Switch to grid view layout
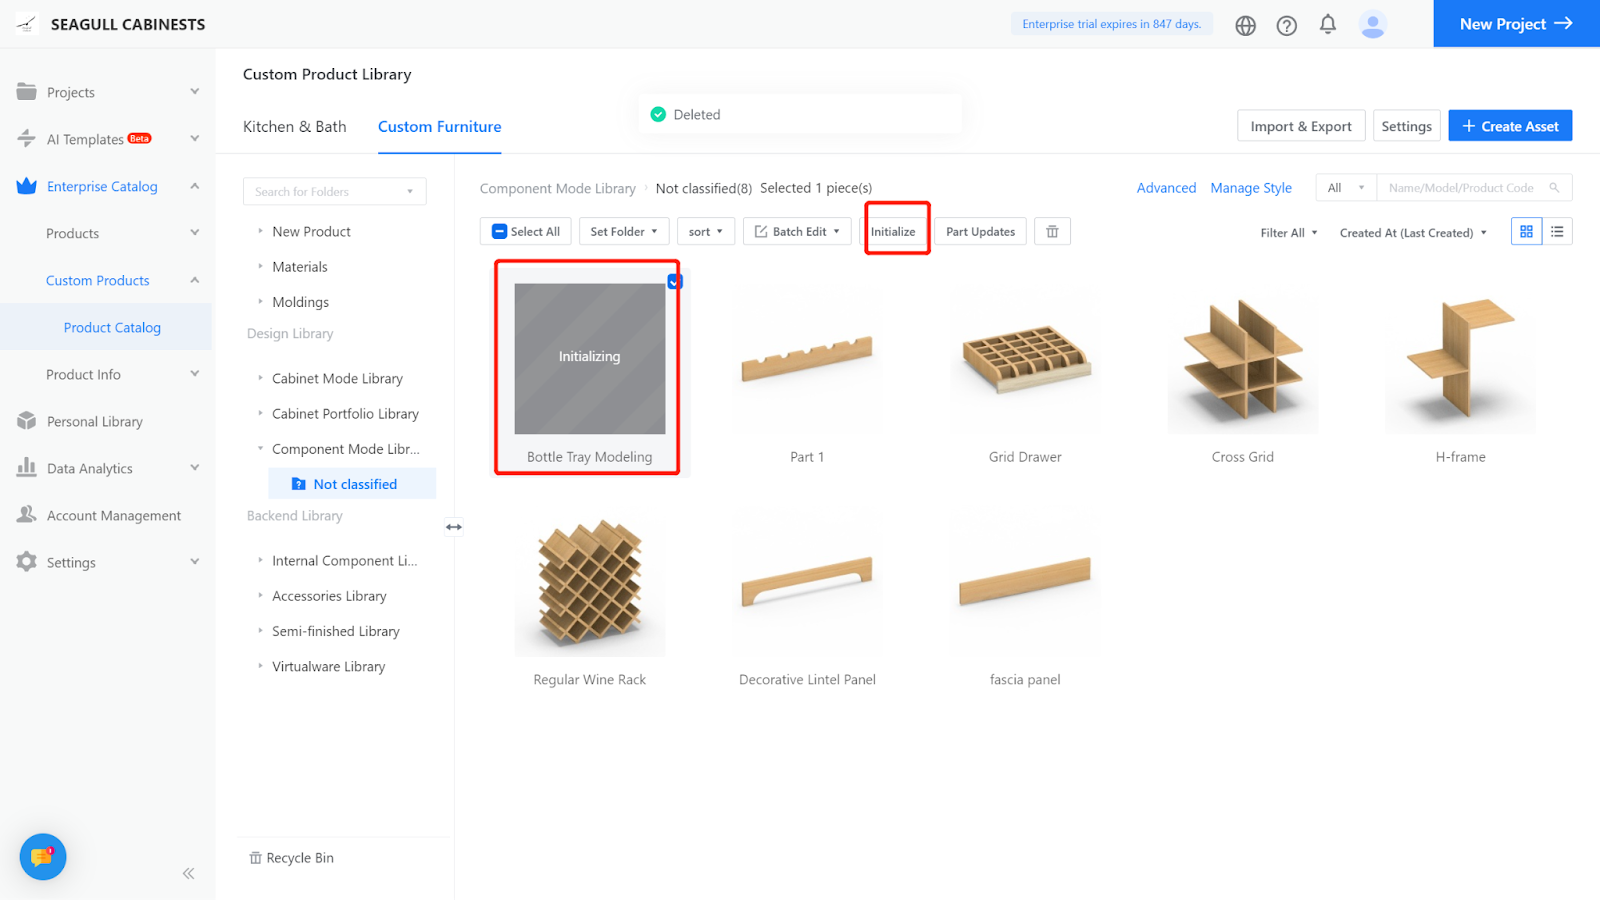 click(x=1526, y=232)
